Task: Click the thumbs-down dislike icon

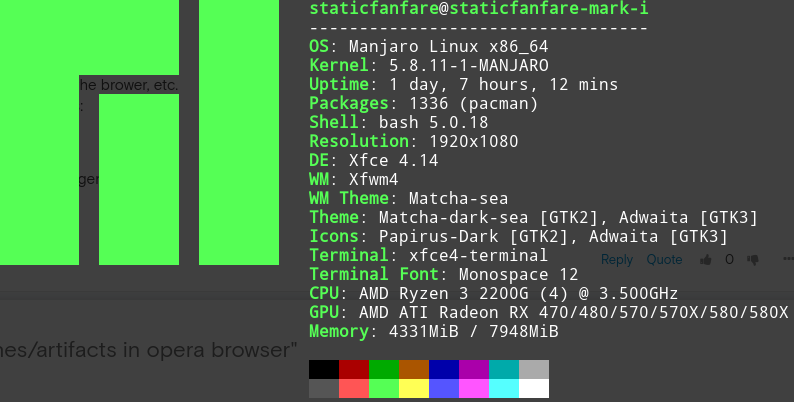Action: [753, 260]
